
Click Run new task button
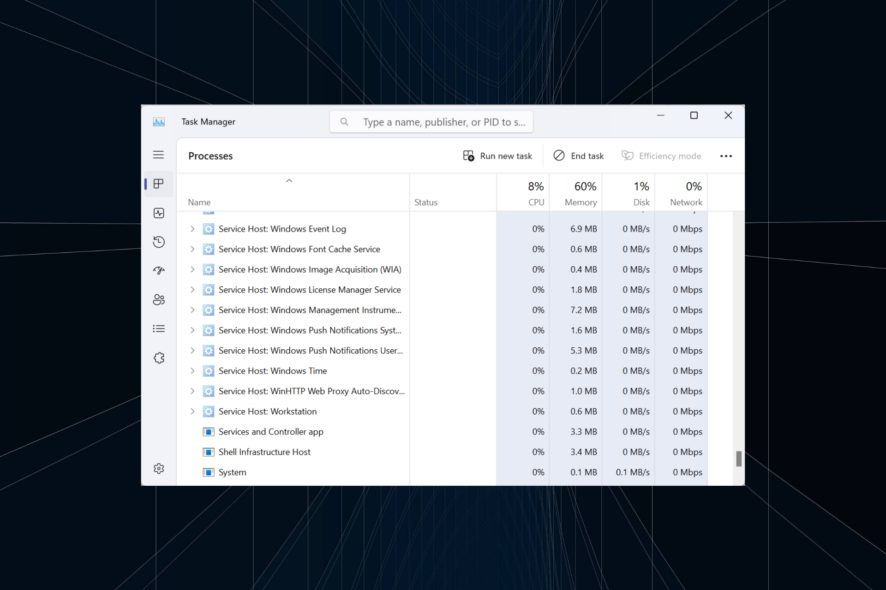point(497,156)
